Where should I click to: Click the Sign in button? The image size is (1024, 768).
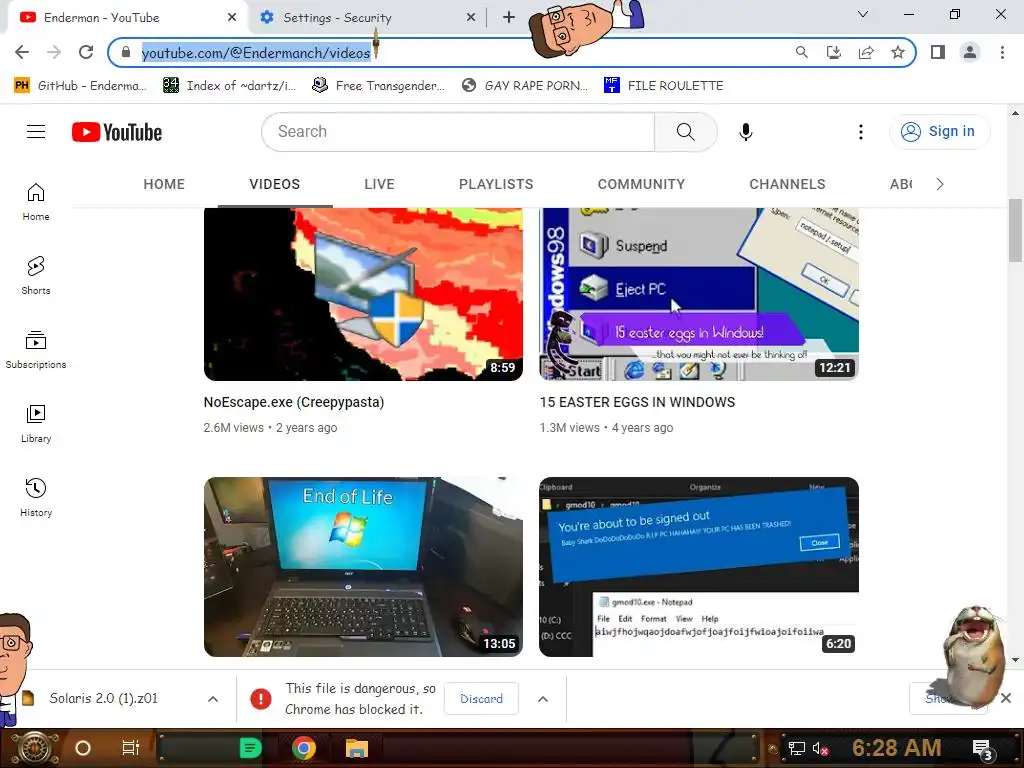(938, 132)
